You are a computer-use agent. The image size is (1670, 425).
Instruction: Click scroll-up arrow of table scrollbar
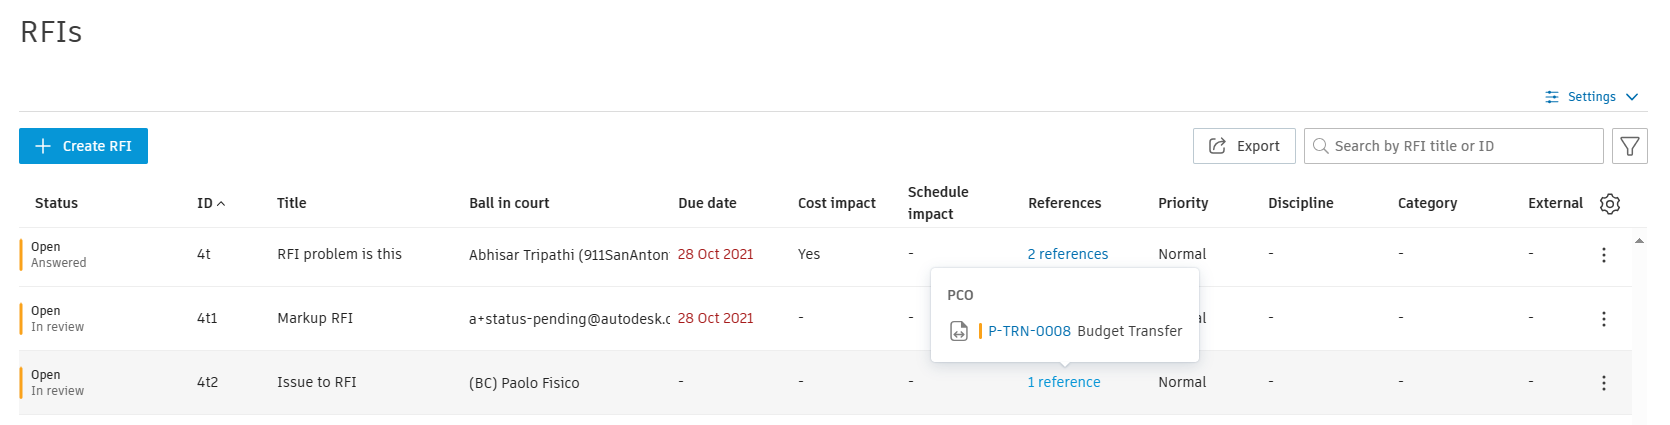click(1639, 241)
